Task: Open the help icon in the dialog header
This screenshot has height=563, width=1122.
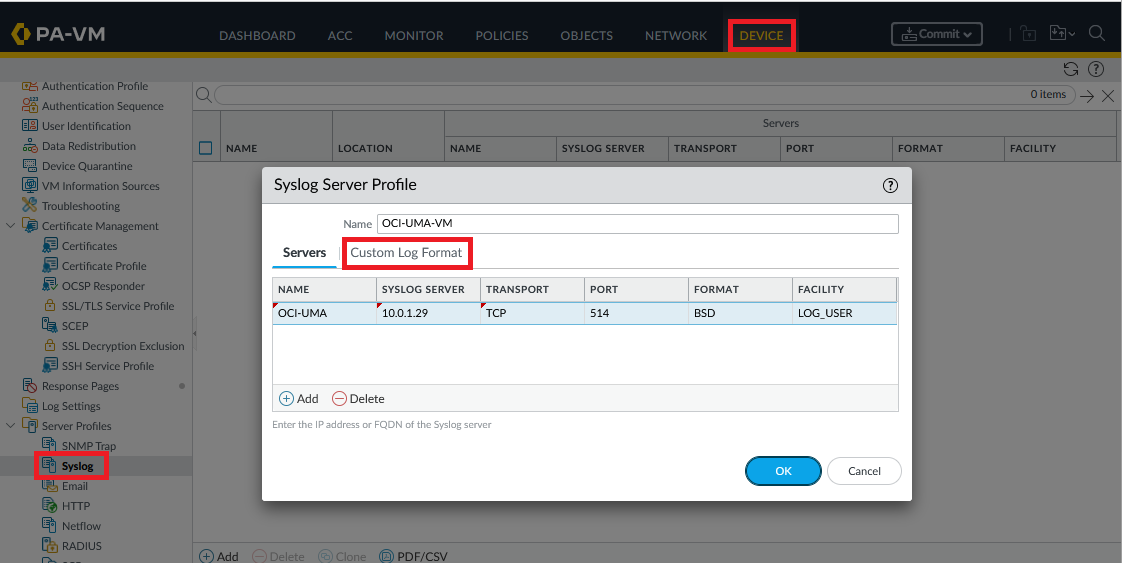Action: point(890,185)
